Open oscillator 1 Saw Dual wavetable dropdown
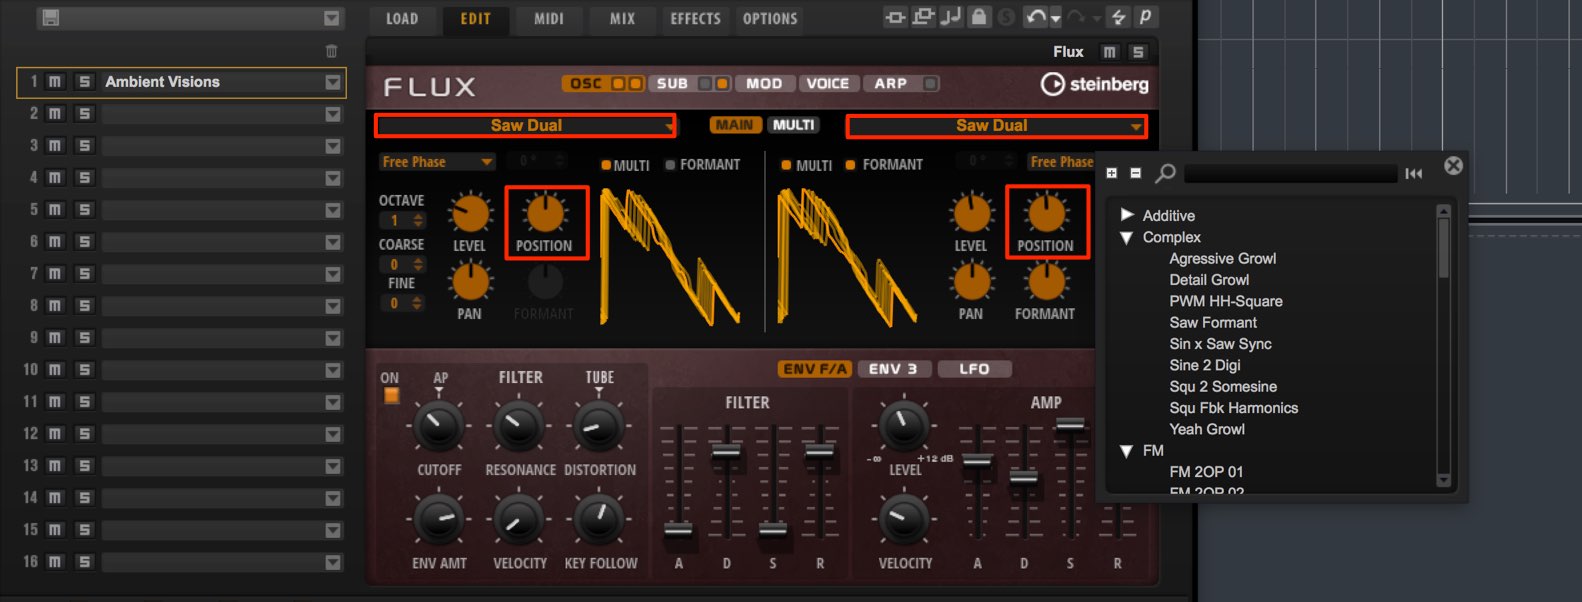1582x602 pixels. [525, 125]
